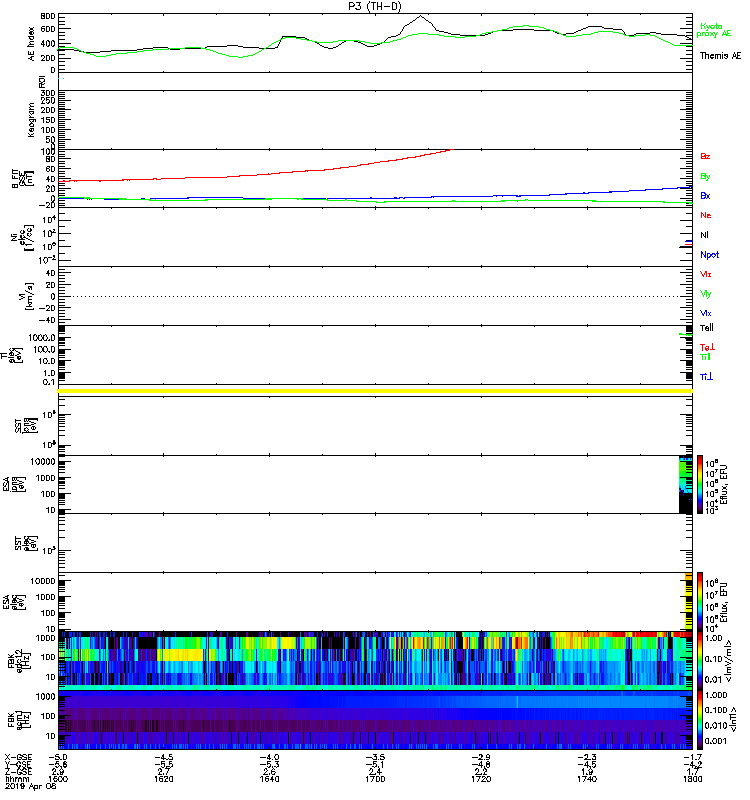This screenshot has height=800, width=750.
Task: Click the Eflux, EFU label beside ion color bar
Action: tap(724, 484)
